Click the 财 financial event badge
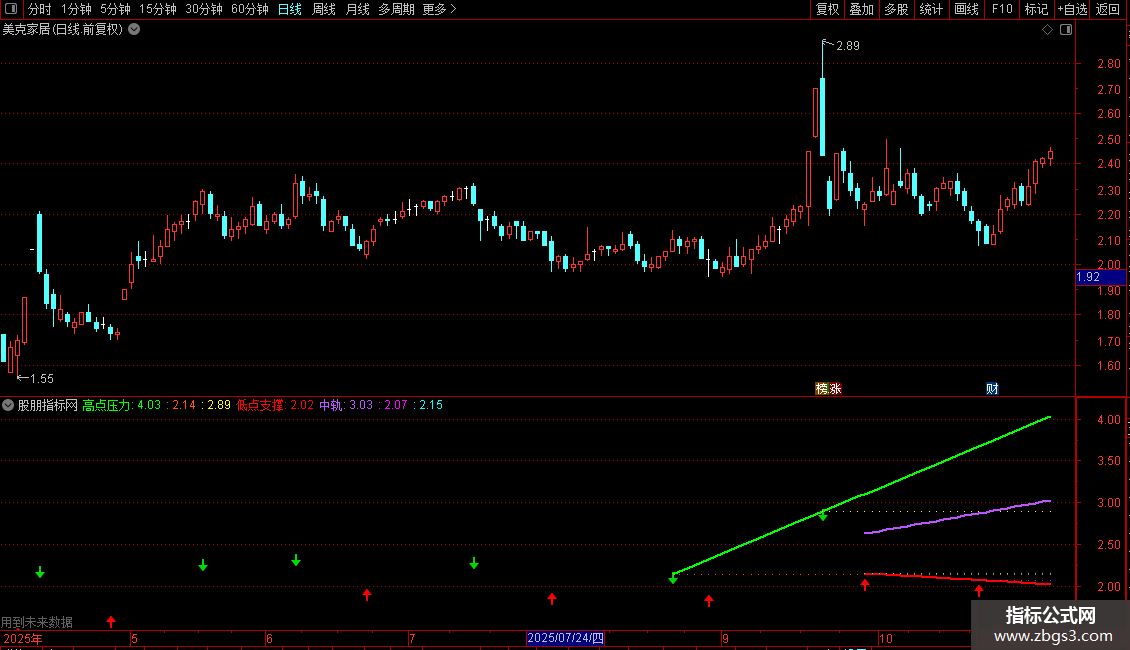Image resolution: width=1130 pixels, height=650 pixels. (x=992, y=388)
